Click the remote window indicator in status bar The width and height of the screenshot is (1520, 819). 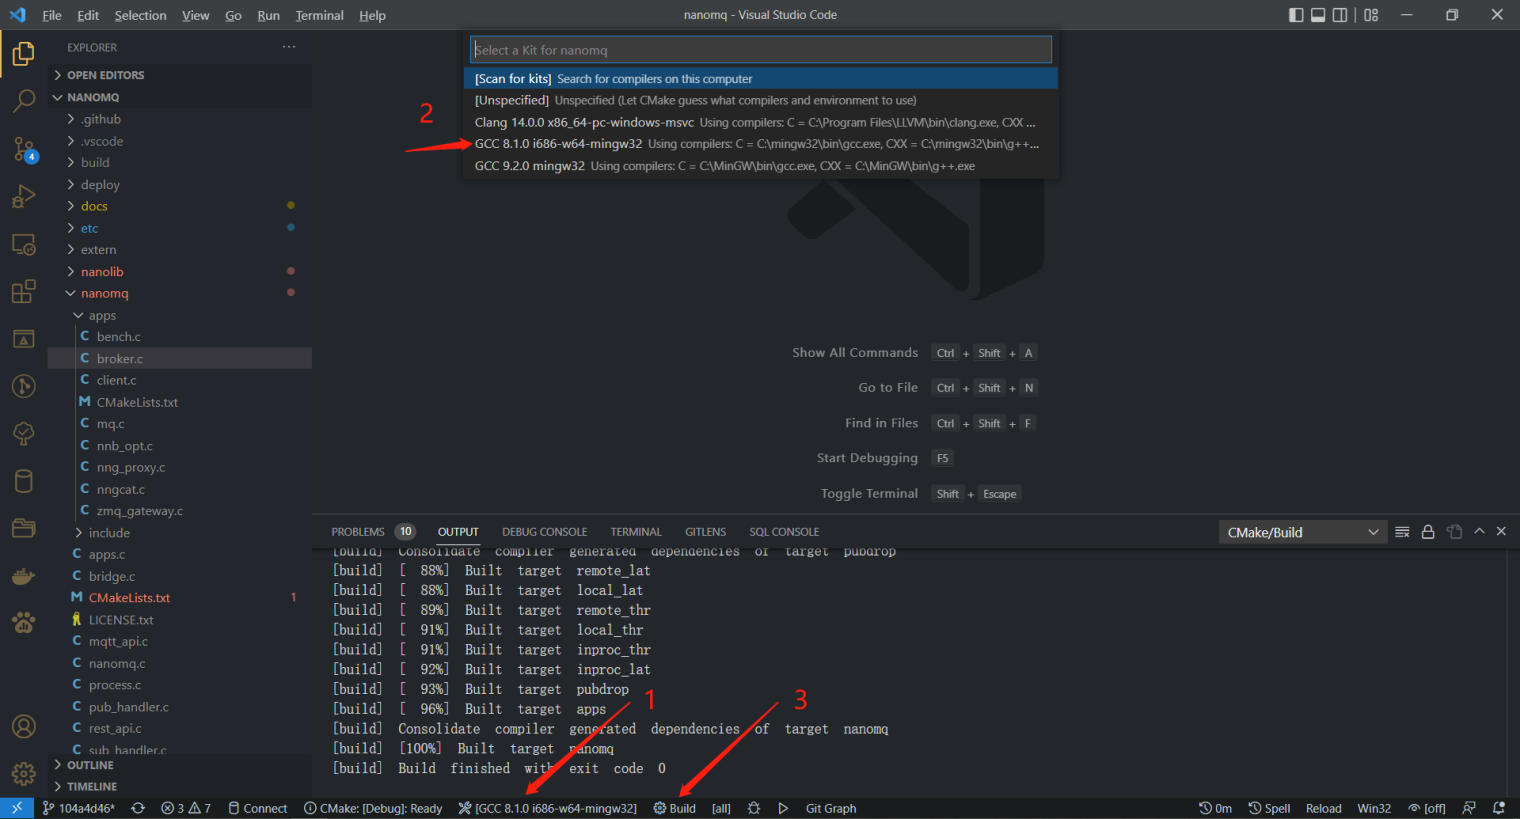[x=17, y=808]
